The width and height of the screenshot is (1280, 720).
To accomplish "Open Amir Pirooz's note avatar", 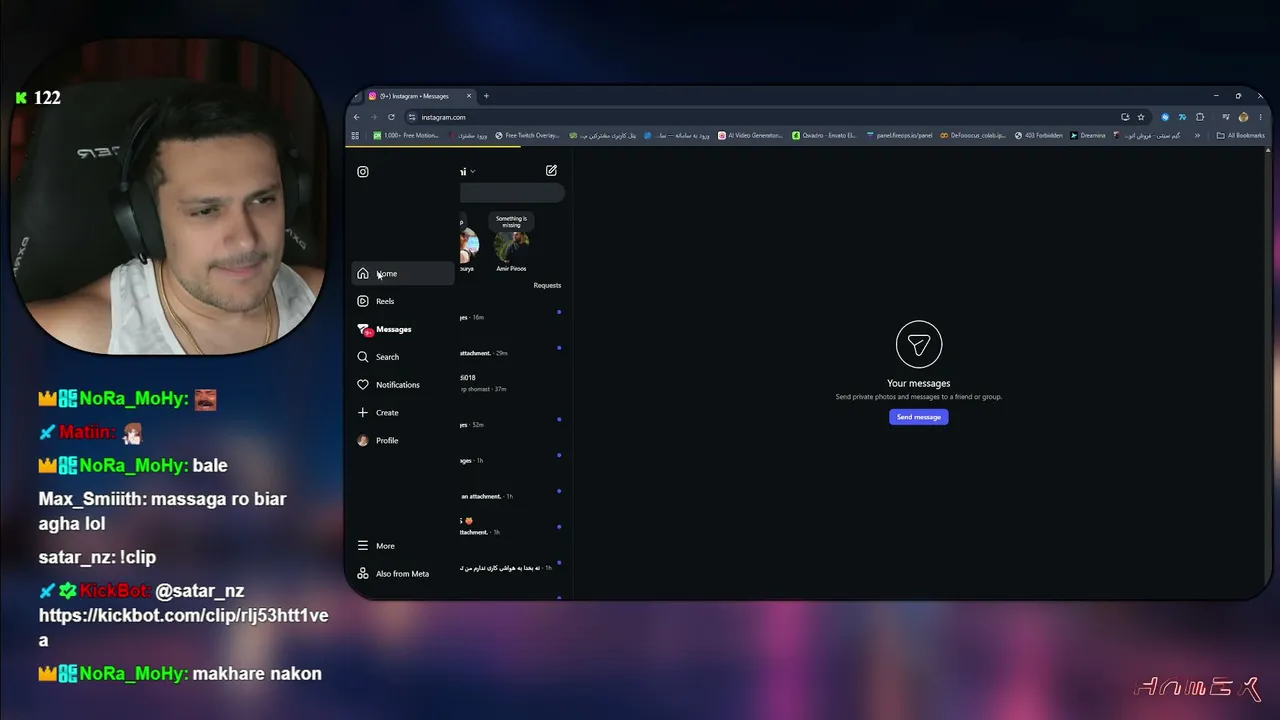I will [x=511, y=246].
